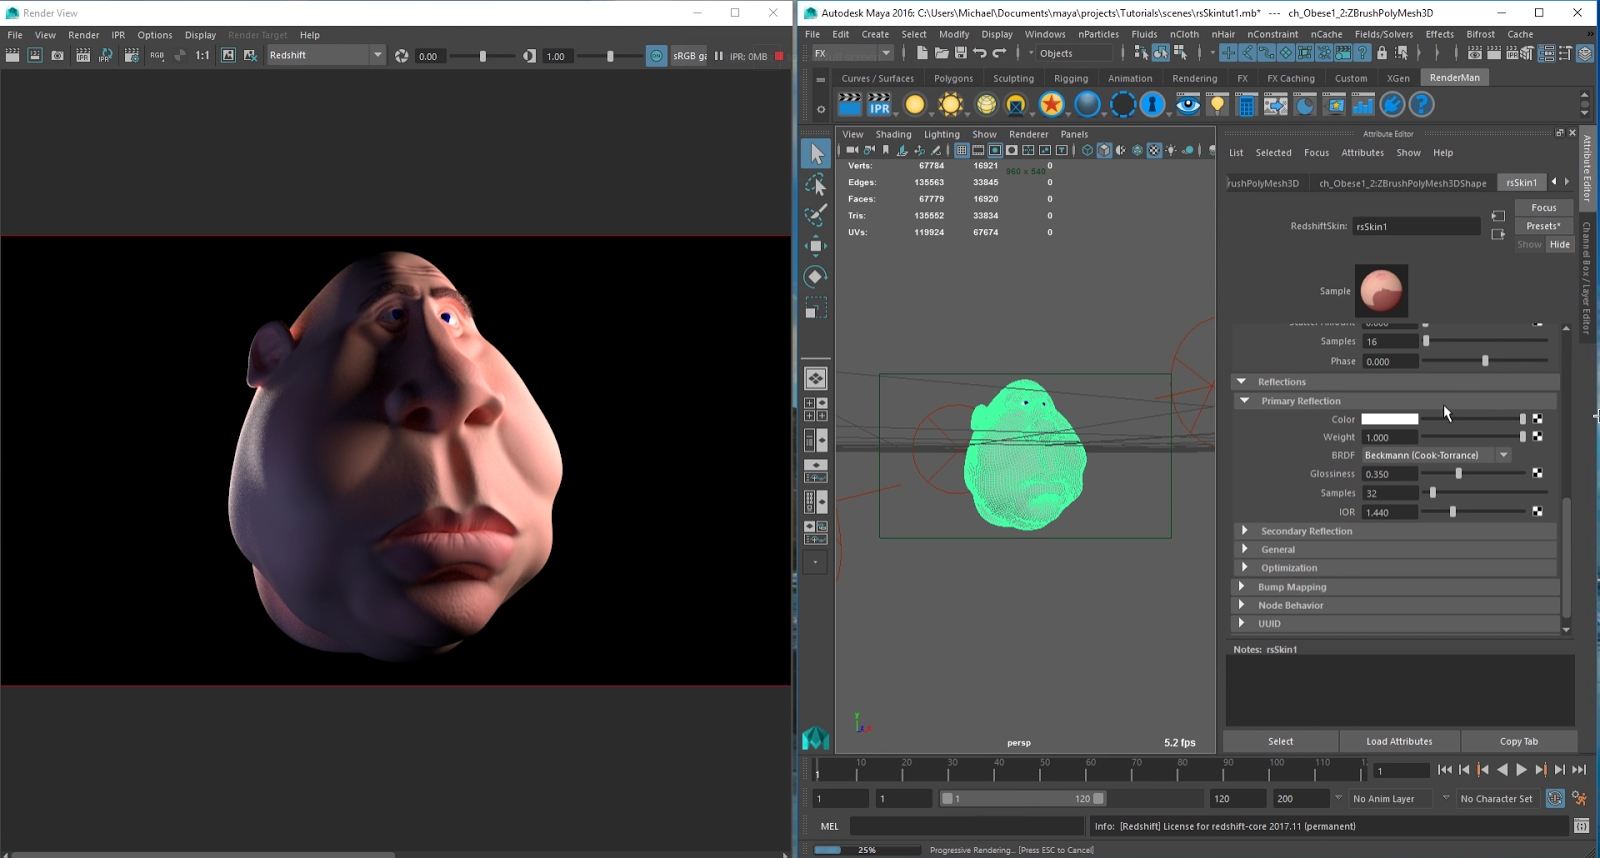Click the lightbulb icon on RenderMan shelf
1600x858 pixels.
(x=1217, y=105)
